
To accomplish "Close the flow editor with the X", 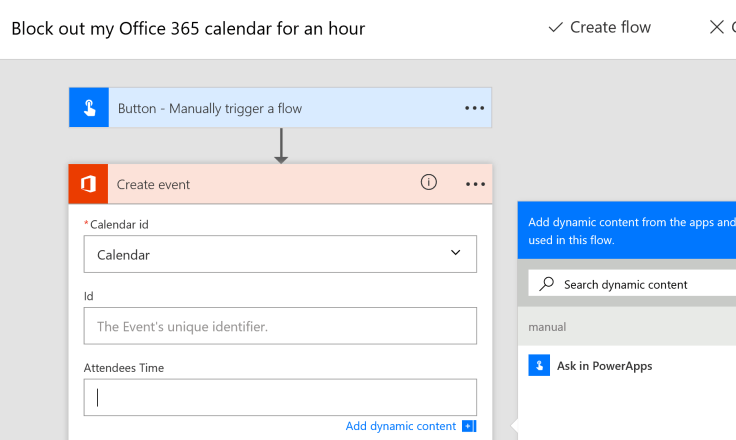I will coord(717,27).
